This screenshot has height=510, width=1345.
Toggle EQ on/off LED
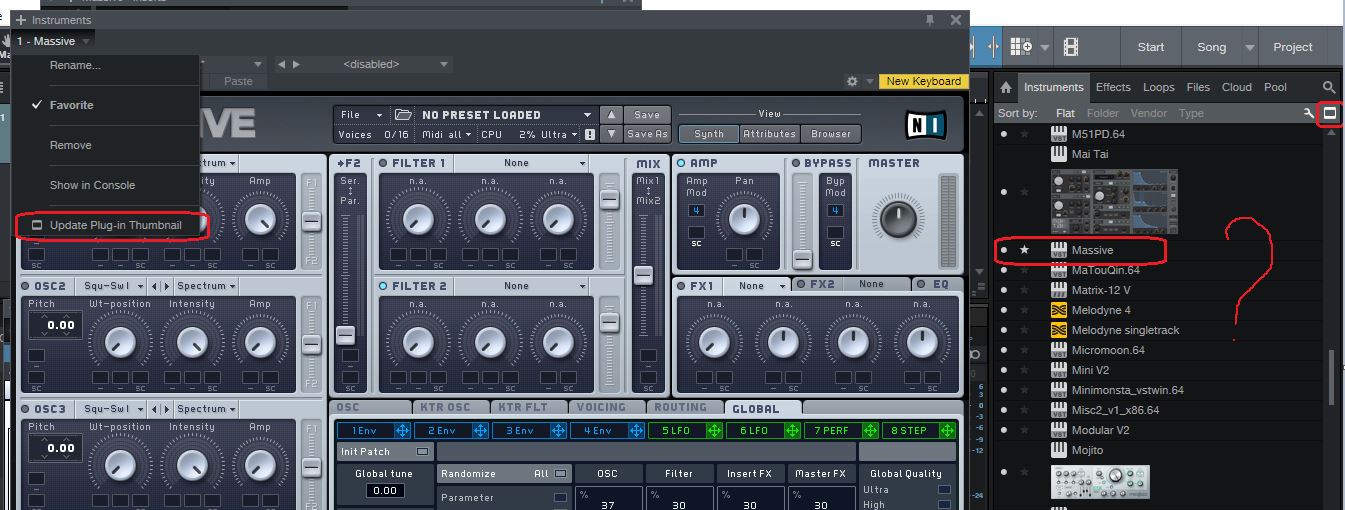pos(921,285)
